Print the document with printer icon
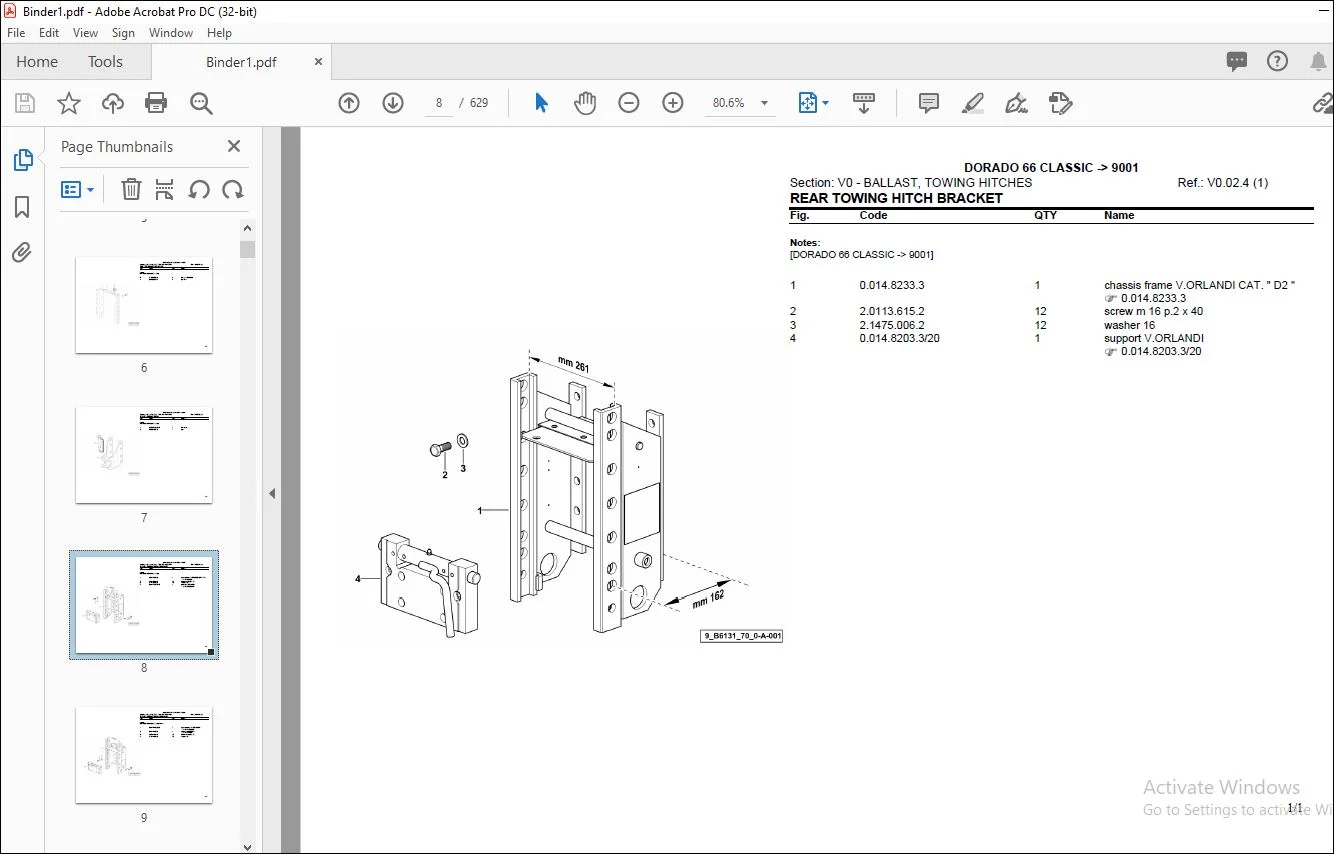1334x854 pixels. click(156, 103)
